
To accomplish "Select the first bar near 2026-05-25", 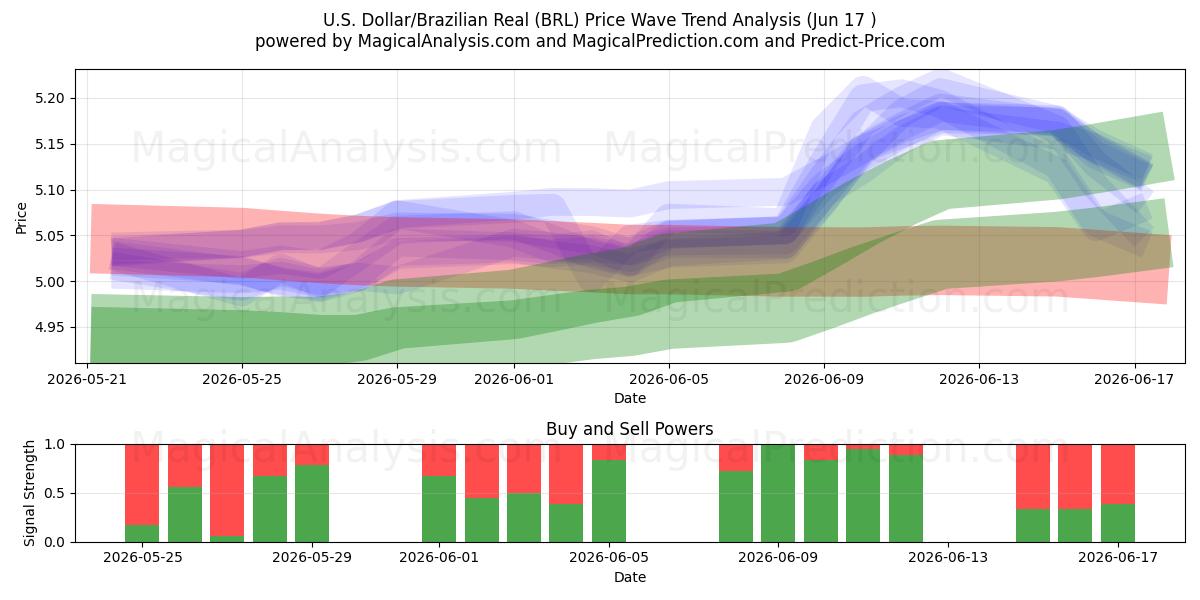I will coord(142,493).
